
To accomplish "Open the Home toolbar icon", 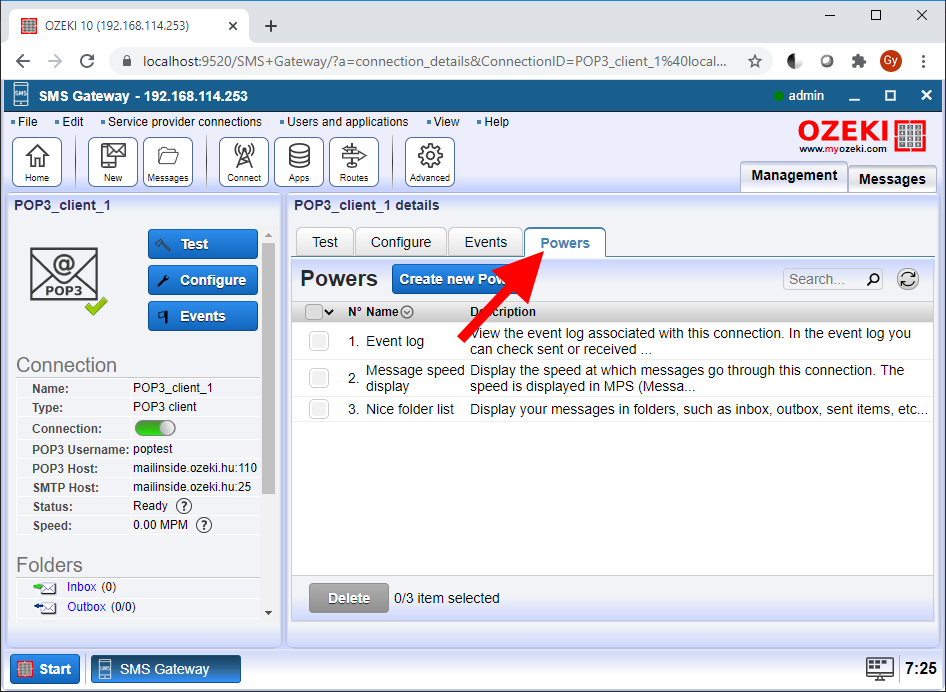I will (37, 162).
